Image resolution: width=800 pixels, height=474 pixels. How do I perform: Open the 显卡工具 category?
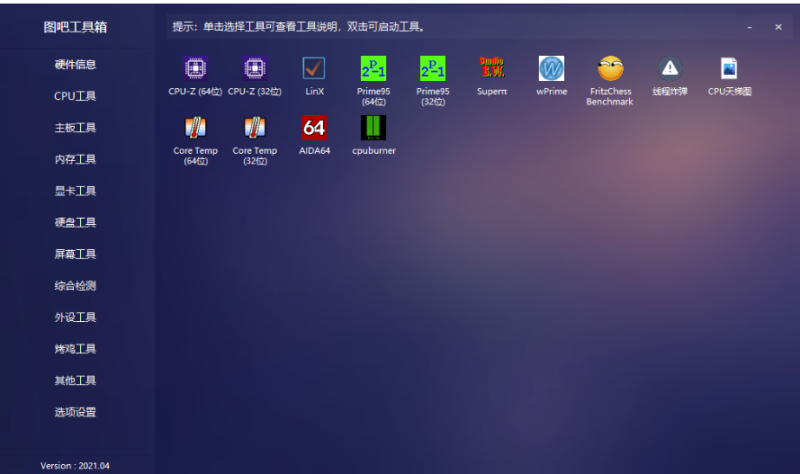(x=75, y=191)
